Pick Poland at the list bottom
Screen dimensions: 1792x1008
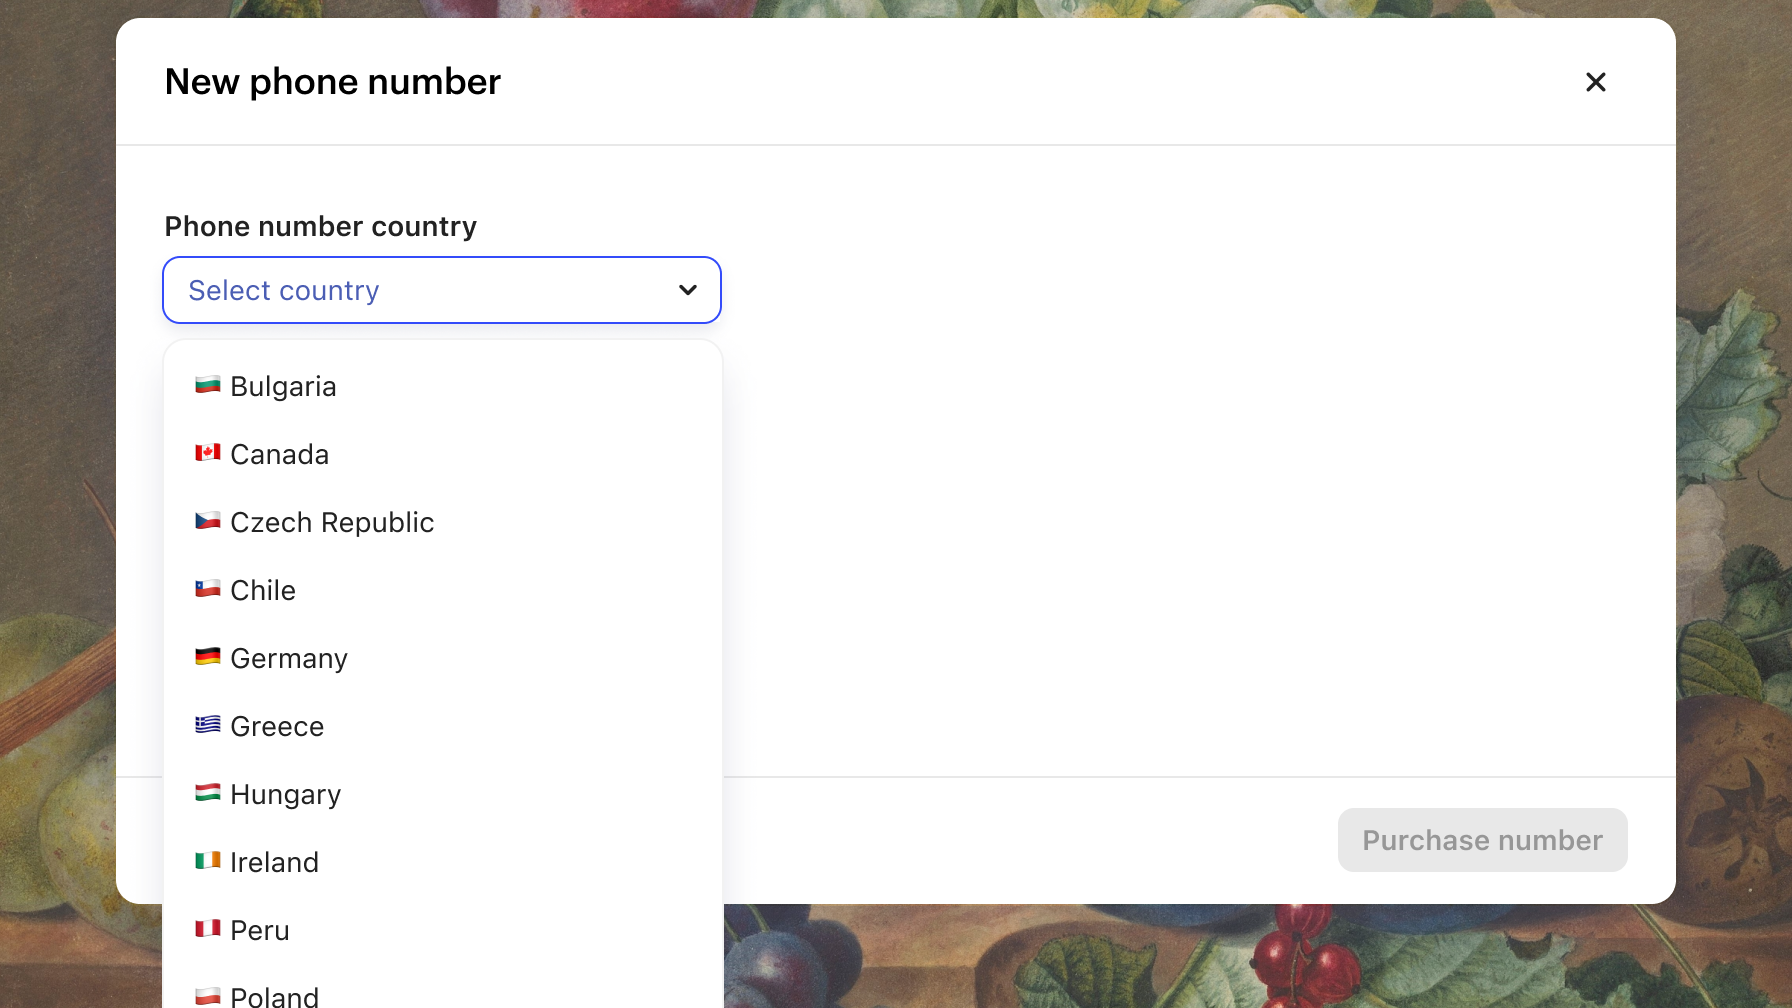[274, 996]
